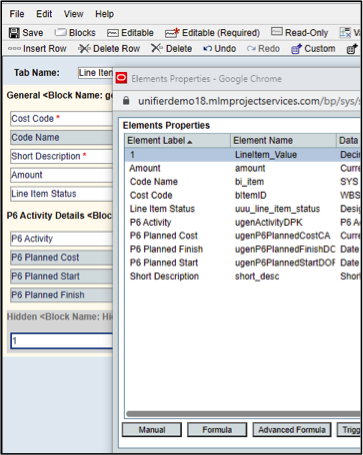Select the Line Item Status elements row
This screenshot has height=455, width=363.
[243, 209]
